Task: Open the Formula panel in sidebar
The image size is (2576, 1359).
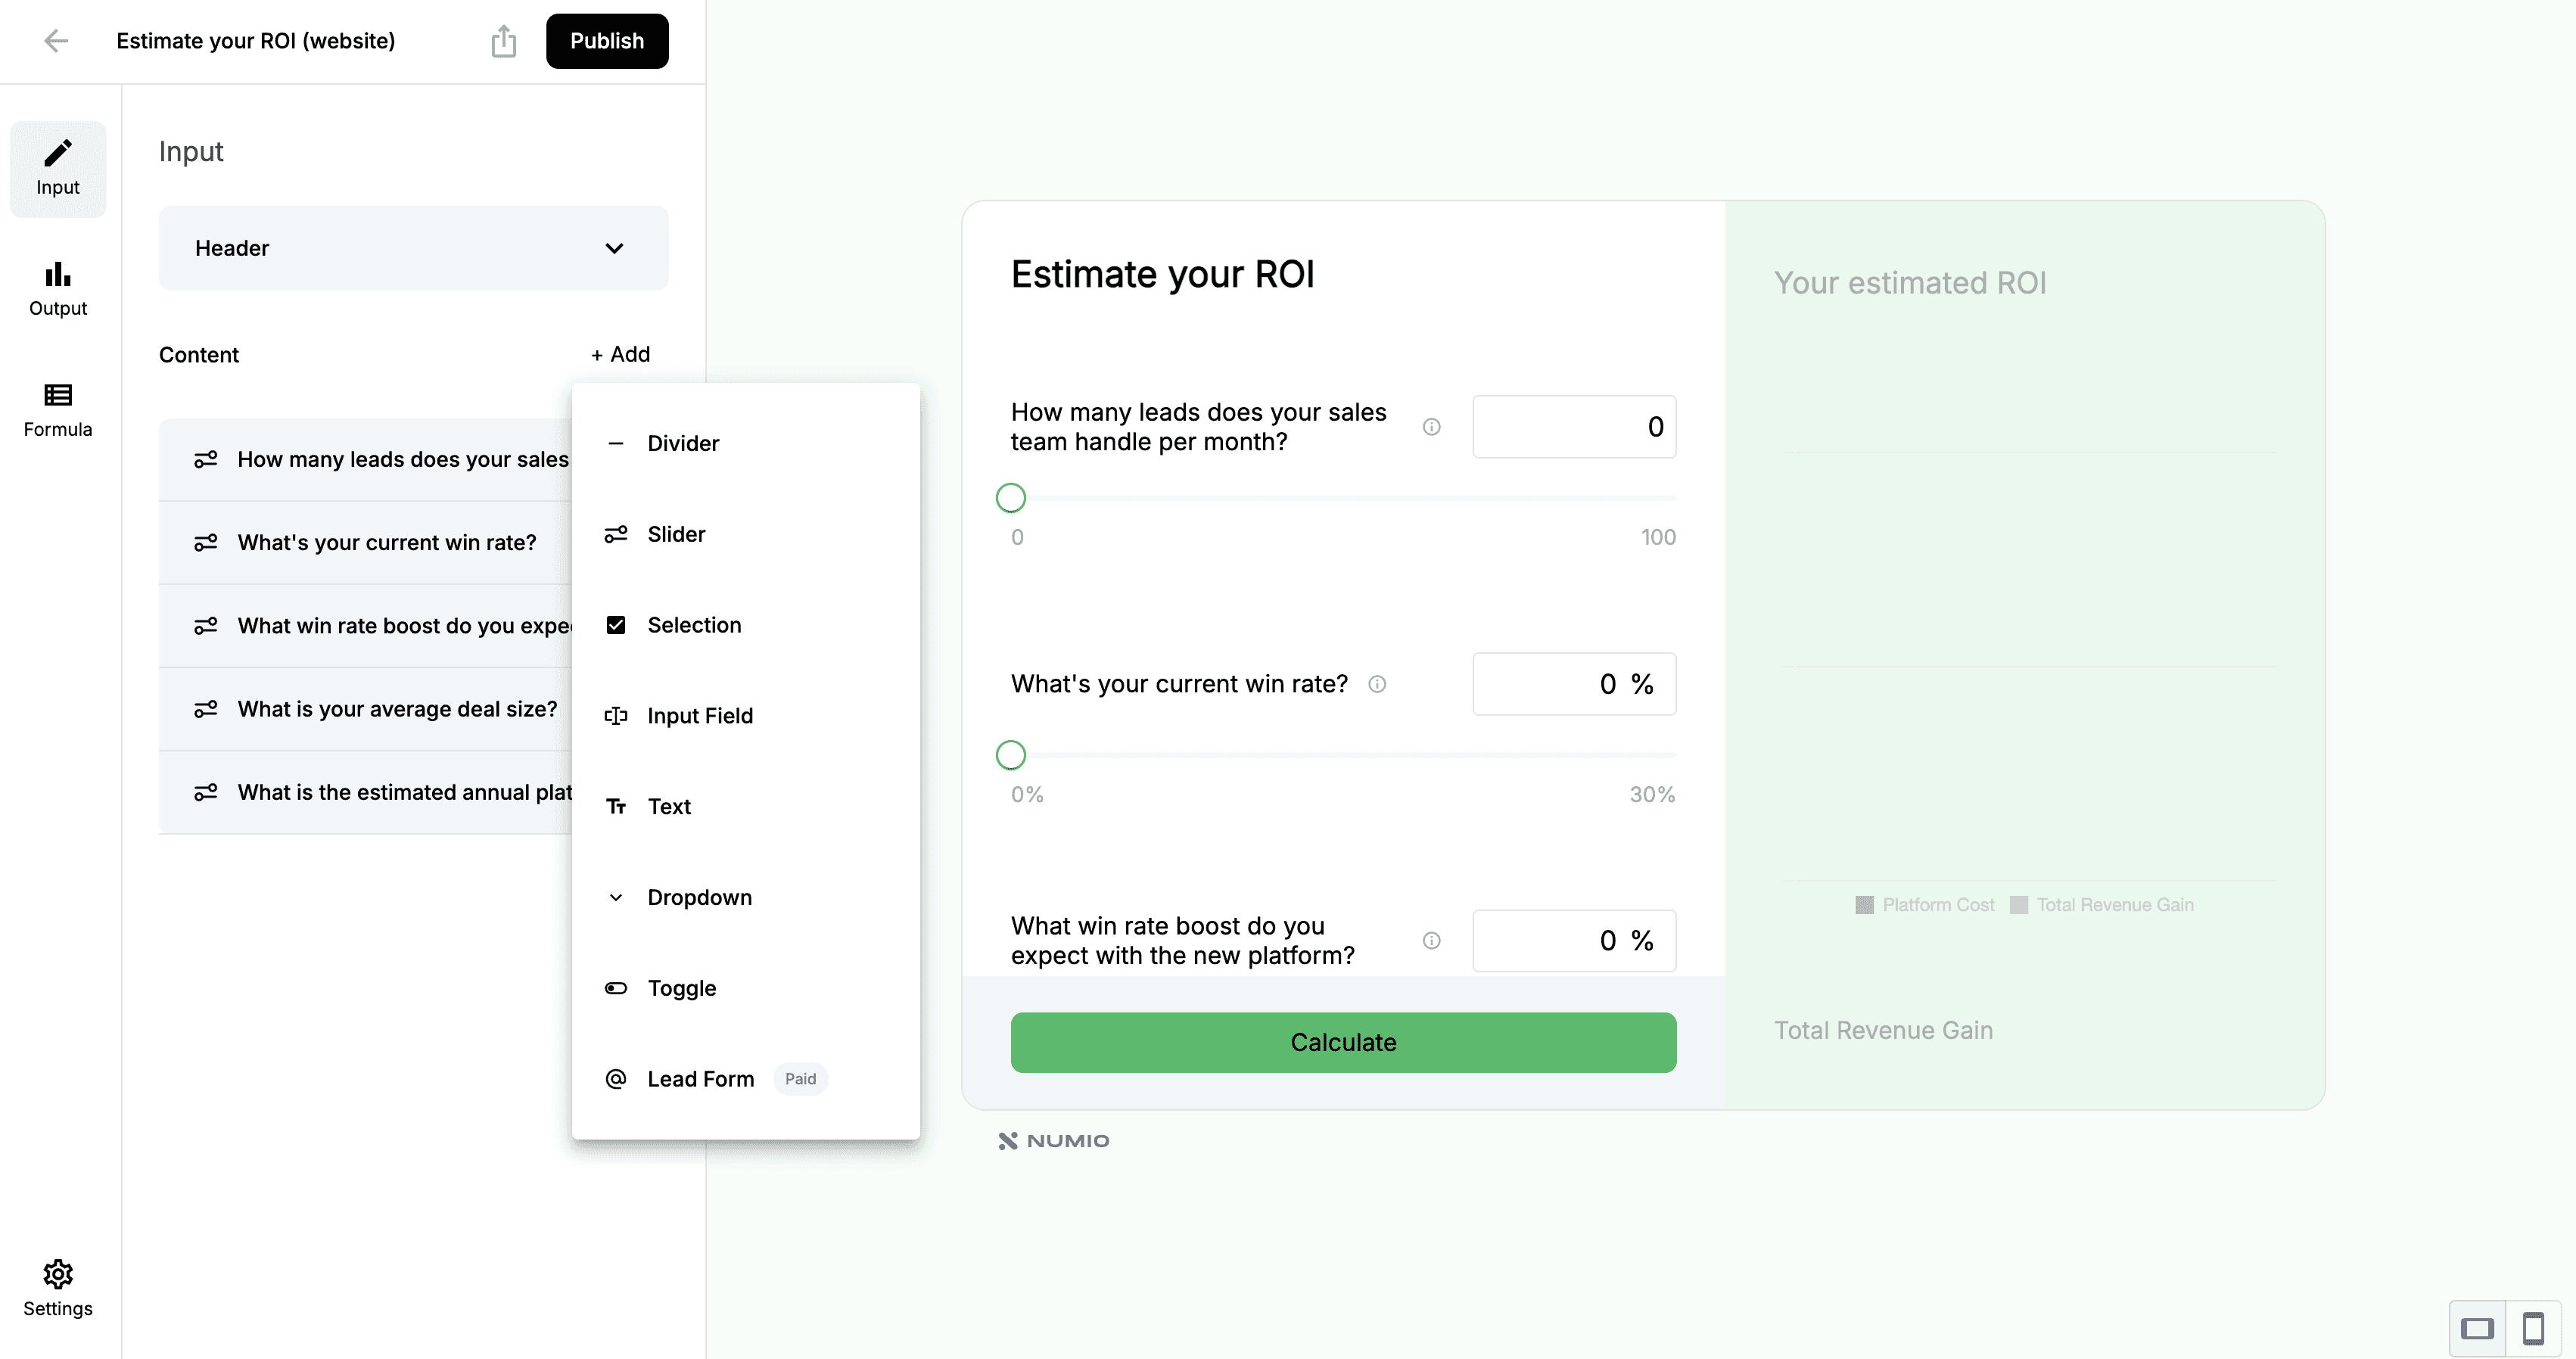Action: coord(58,410)
